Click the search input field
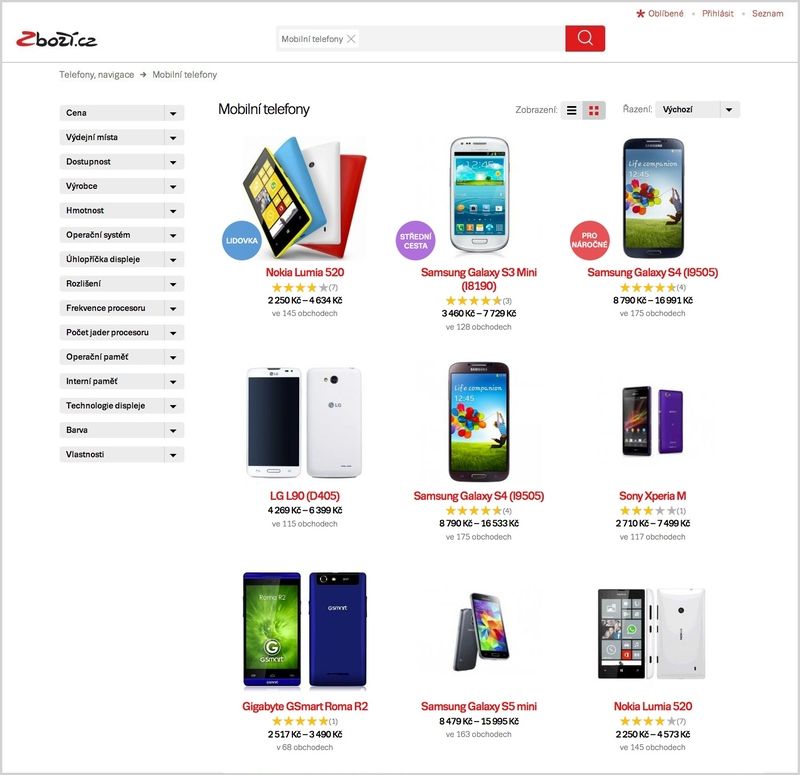 click(461, 39)
